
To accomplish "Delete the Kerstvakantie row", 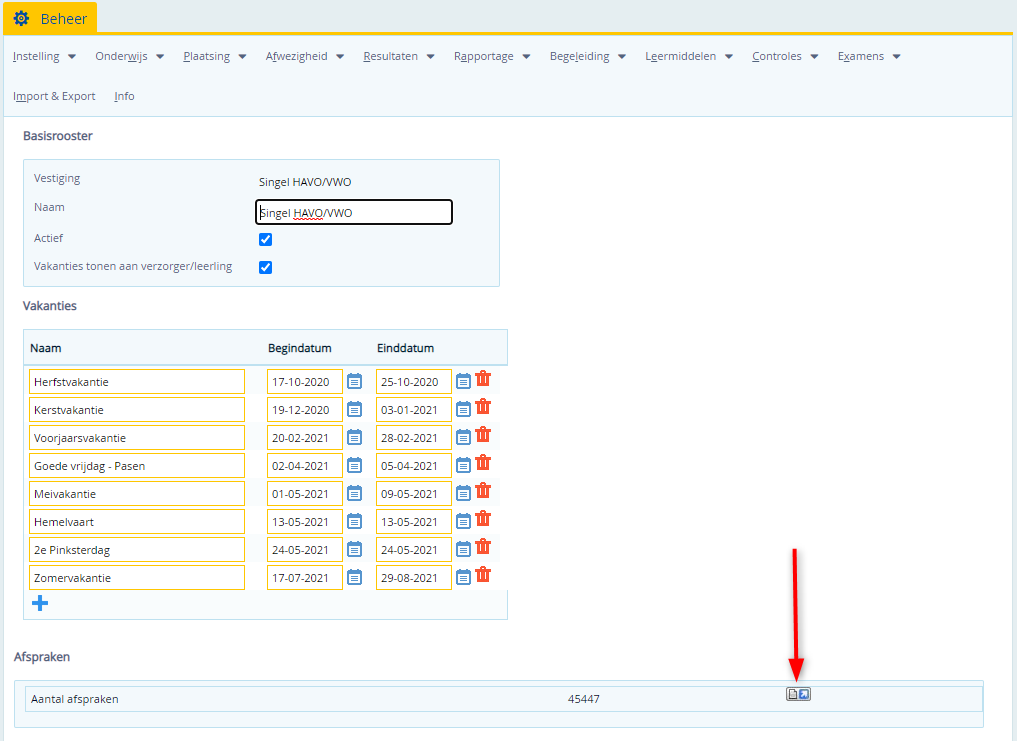I will click(x=483, y=407).
